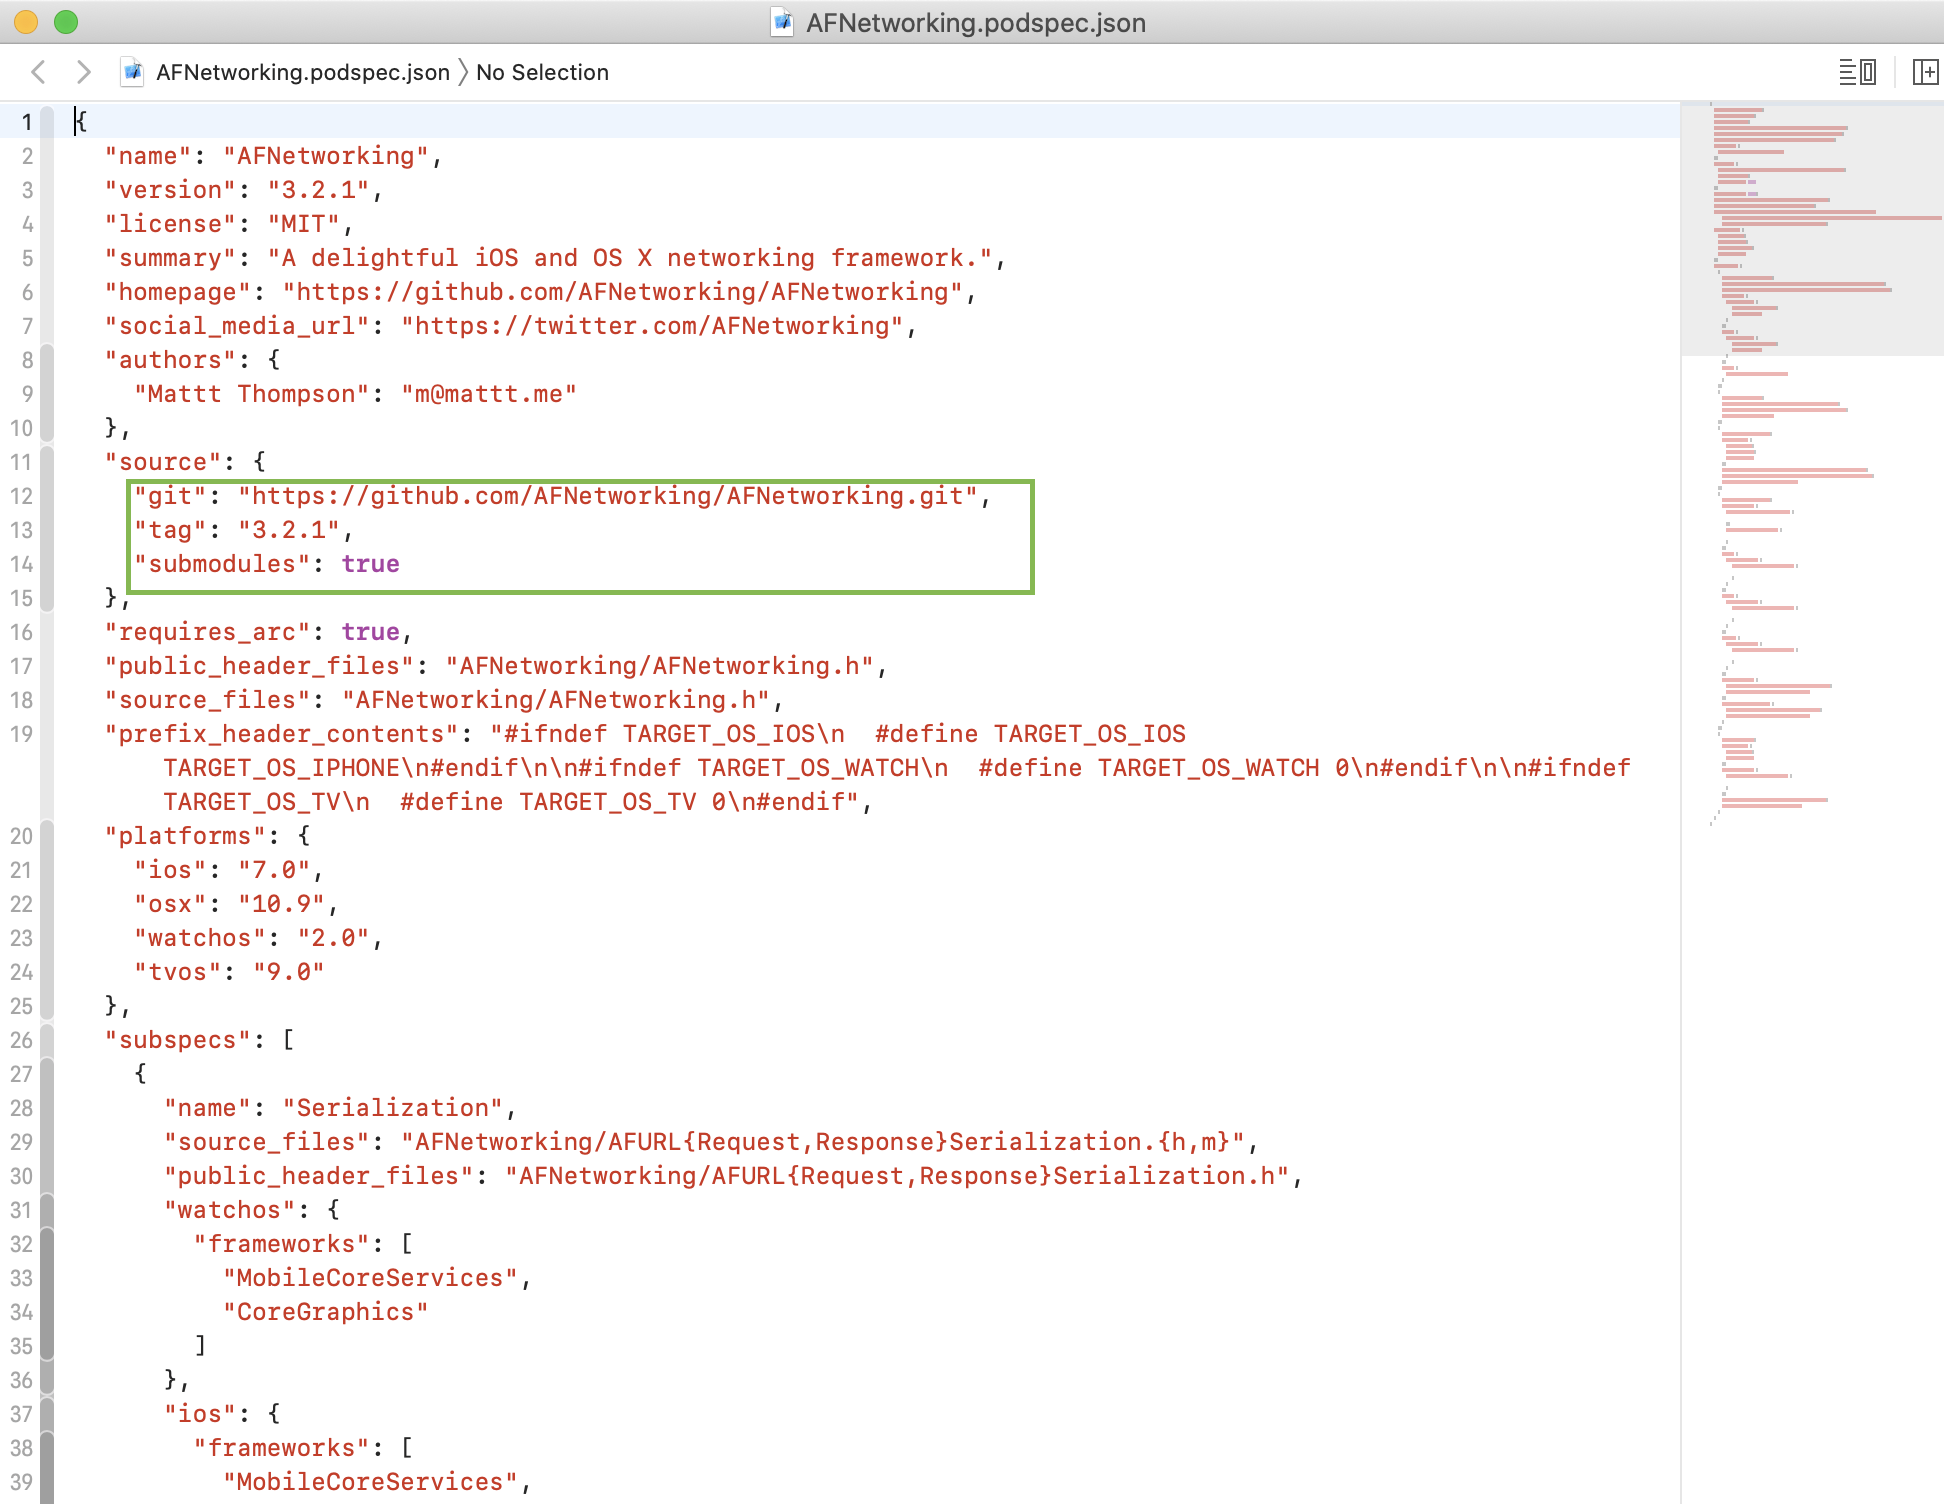Click the yellow minimize window button
1944x1504 pixels.
[26, 22]
